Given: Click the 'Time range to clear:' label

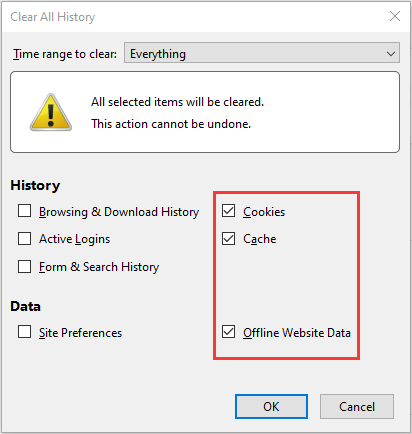Looking at the screenshot, I should (65, 54).
